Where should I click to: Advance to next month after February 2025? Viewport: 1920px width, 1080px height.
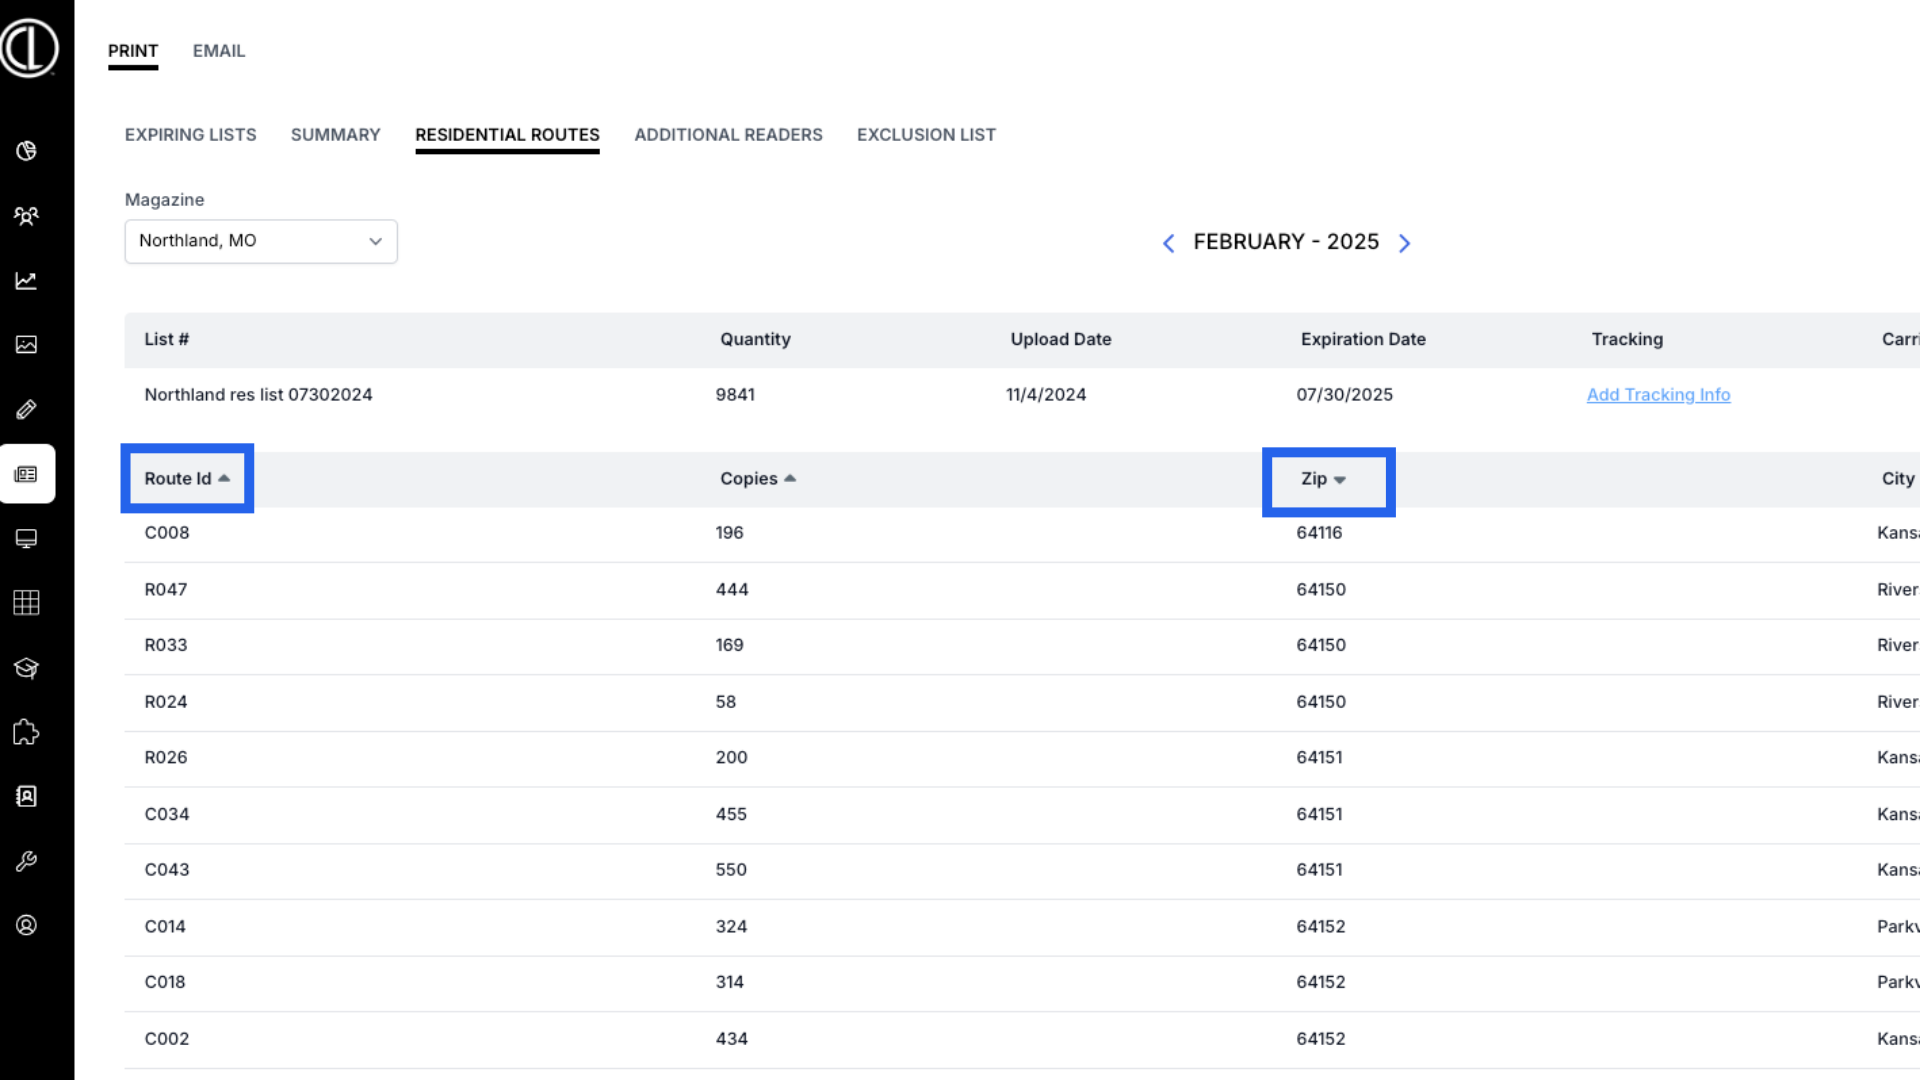pos(1405,243)
